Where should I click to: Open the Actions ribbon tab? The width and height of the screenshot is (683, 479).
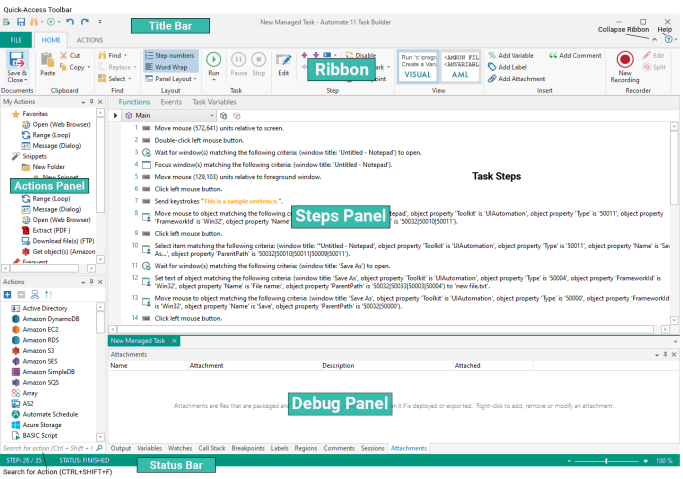pos(90,40)
